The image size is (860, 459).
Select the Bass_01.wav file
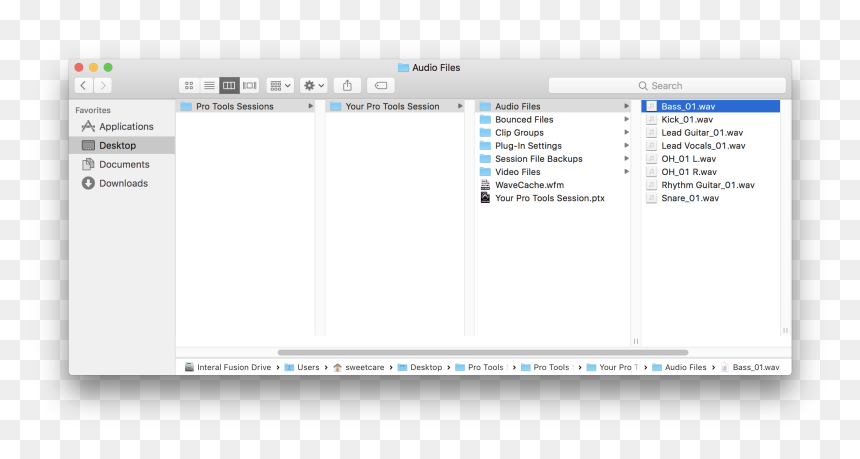pos(711,106)
